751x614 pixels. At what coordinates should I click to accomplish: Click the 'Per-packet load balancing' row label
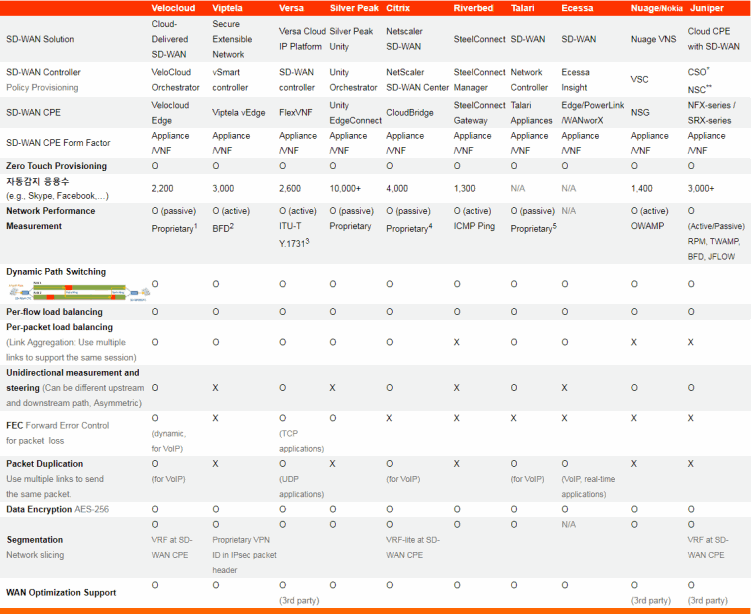coord(59,327)
